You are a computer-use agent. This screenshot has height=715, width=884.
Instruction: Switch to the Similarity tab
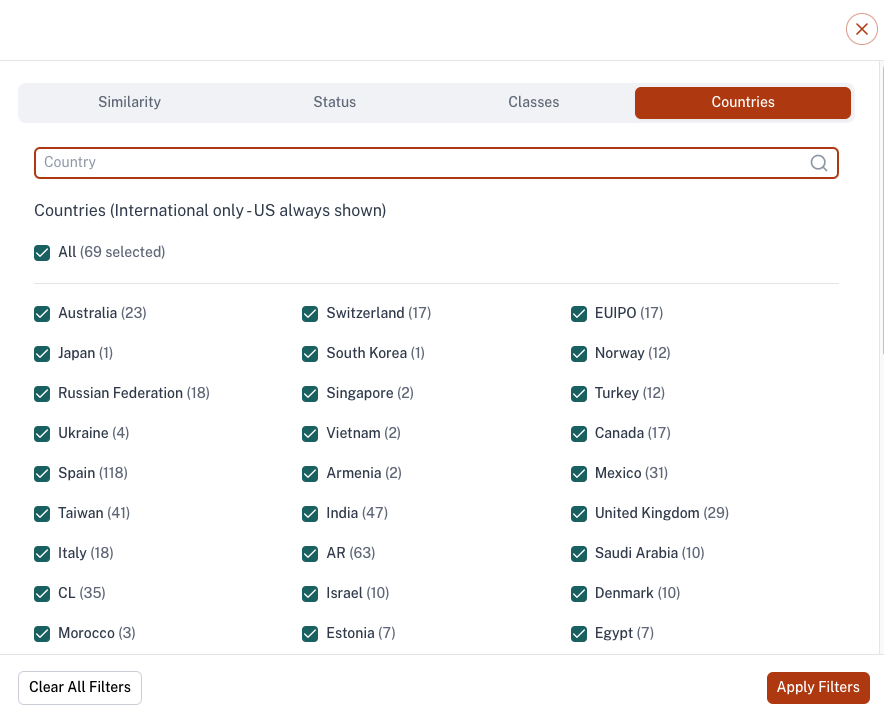click(x=130, y=102)
